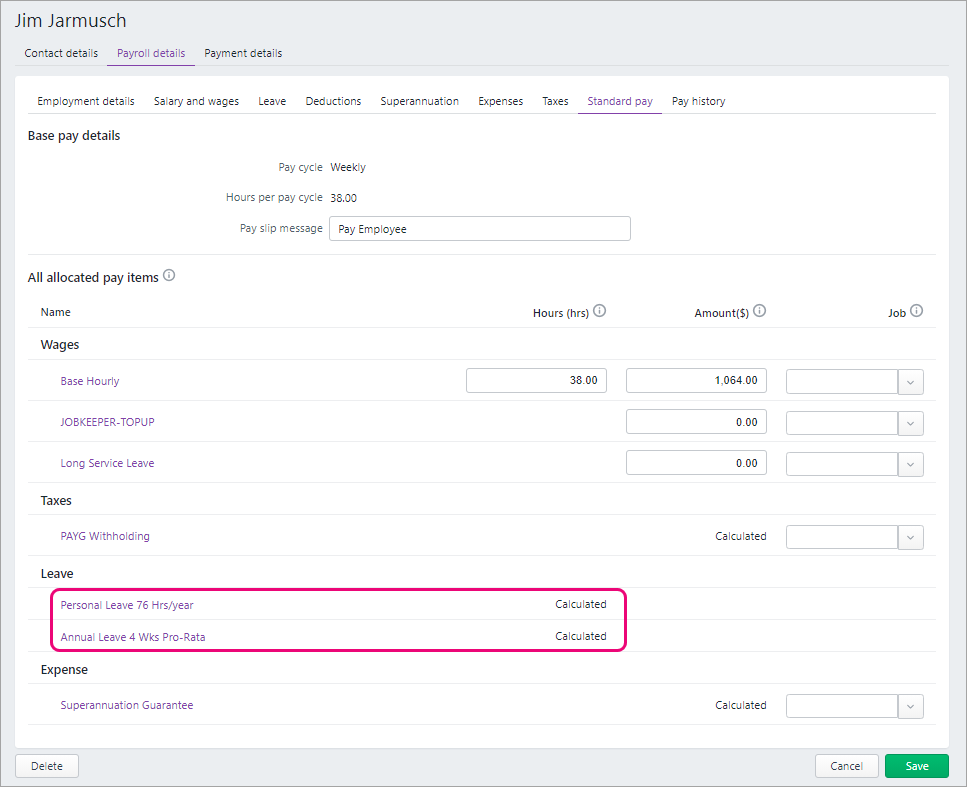Click the Job column info icon
Screen dimensions: 967x787
916,311
